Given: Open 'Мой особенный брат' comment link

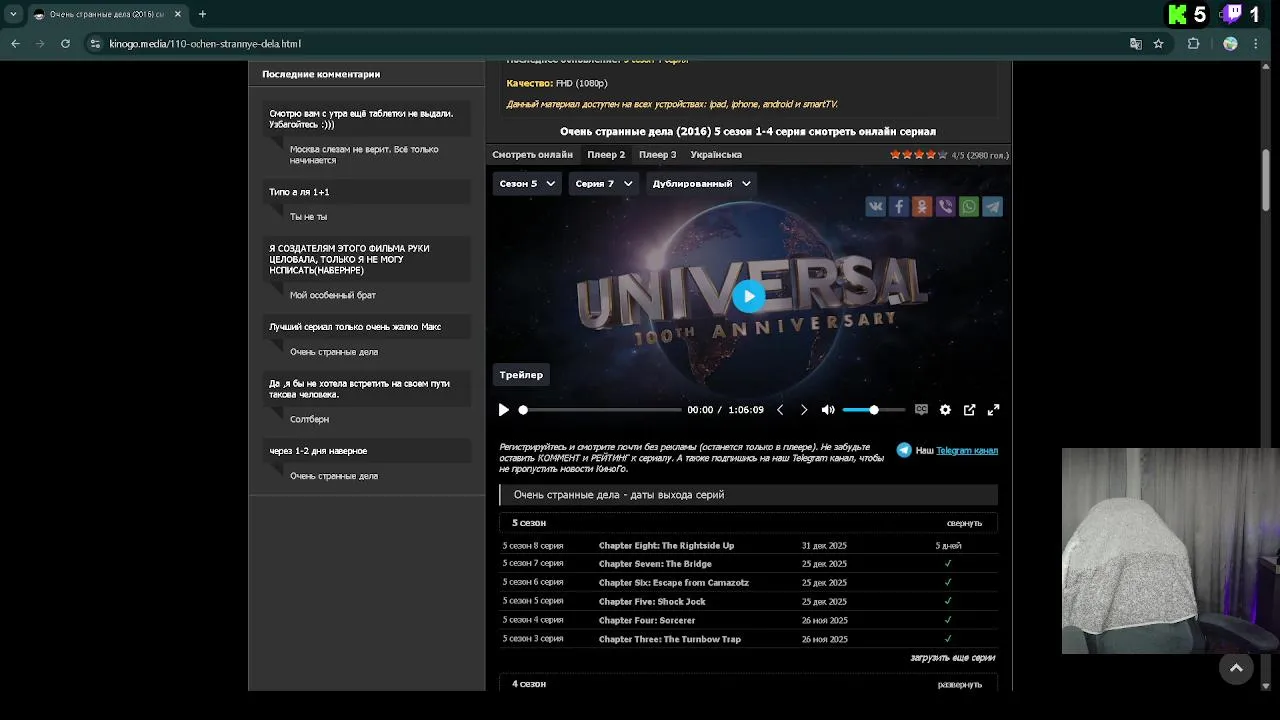Looking at the screenshot, I should tap(333, 296).
